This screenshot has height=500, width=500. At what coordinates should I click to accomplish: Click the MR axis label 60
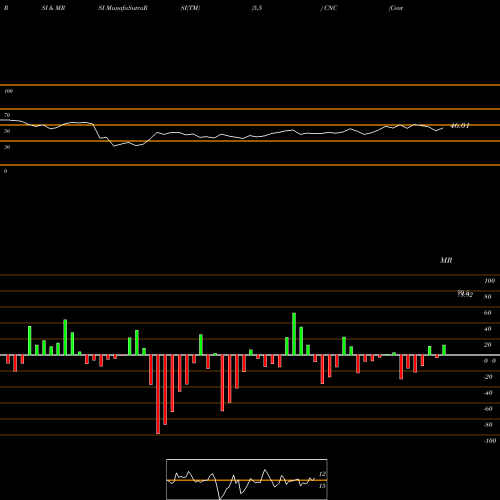488,313
